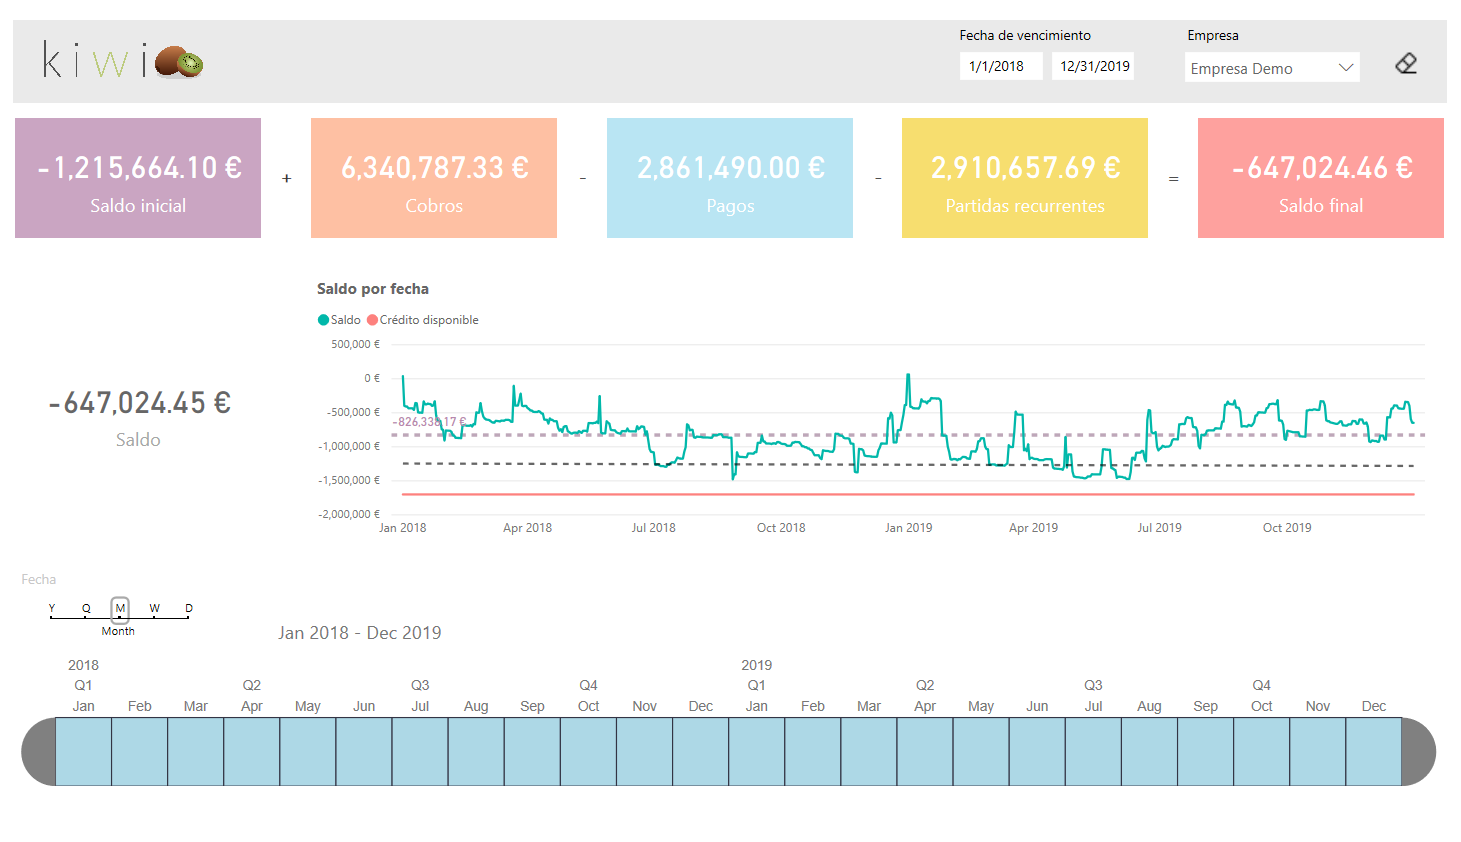Click the Cobros amount card
Screen dimensions: 1461x842
coord(434,178)
